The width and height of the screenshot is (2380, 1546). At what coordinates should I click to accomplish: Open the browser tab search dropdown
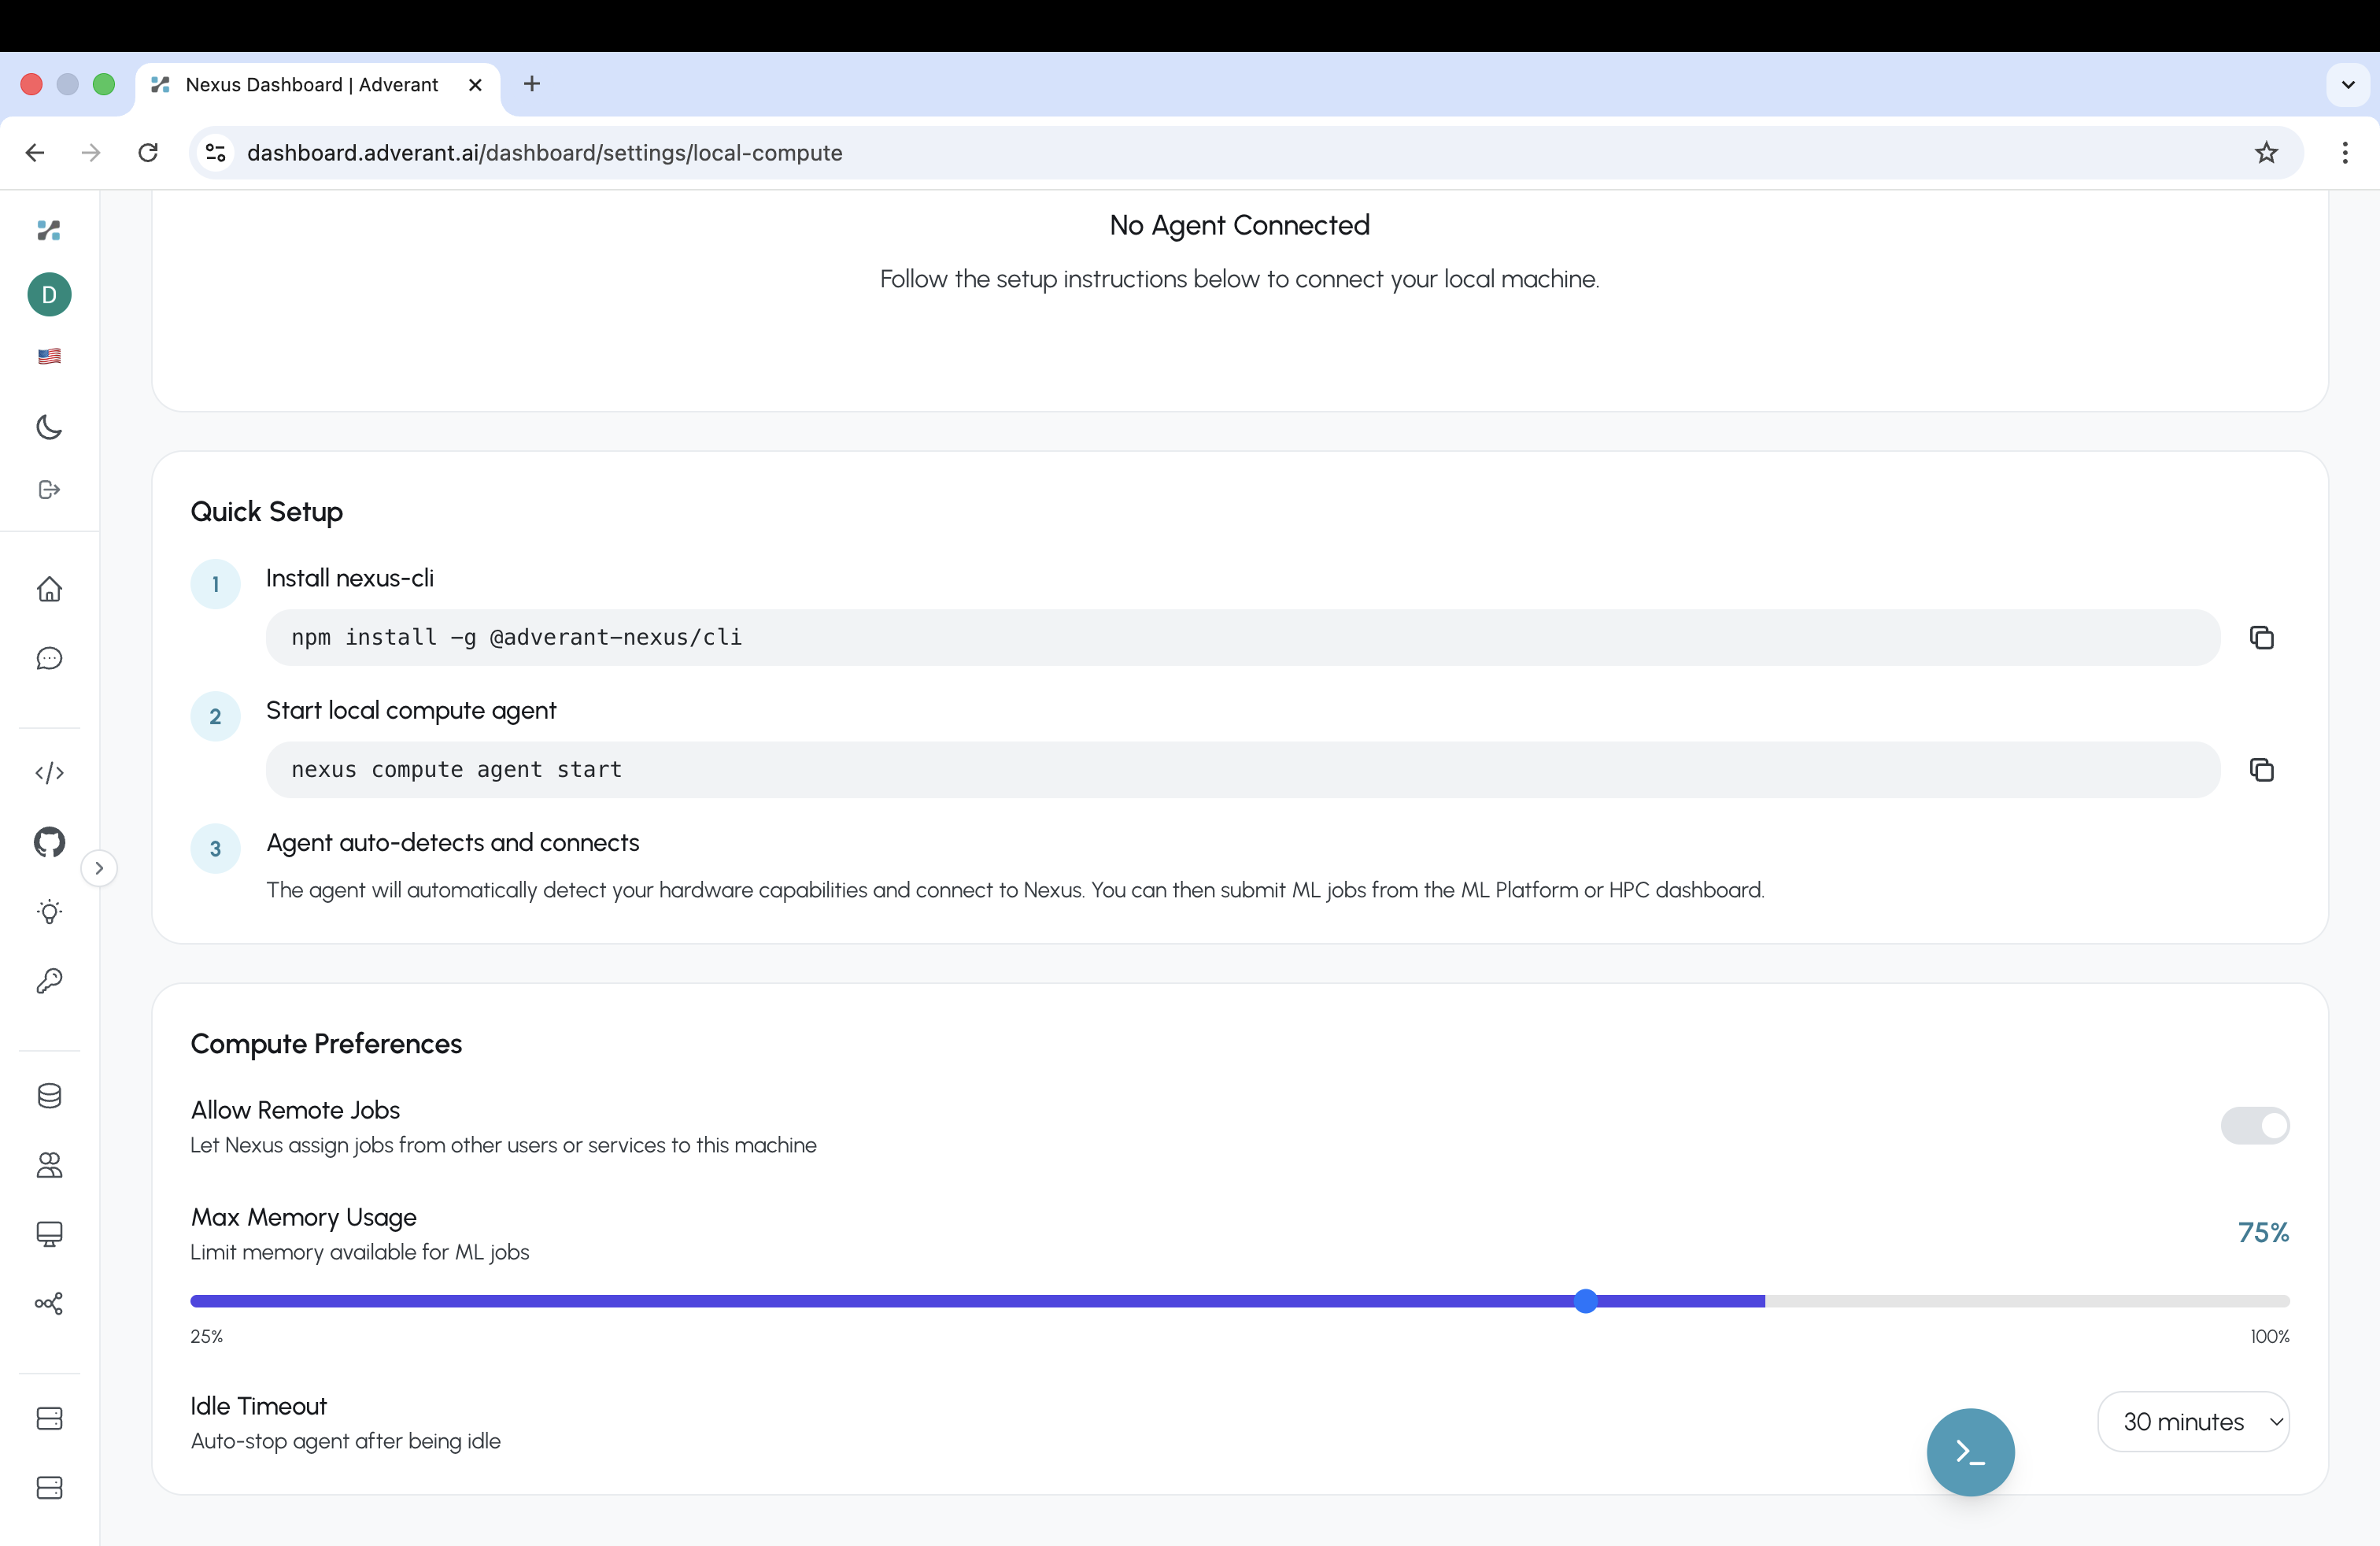click(x=2348, y=85)
